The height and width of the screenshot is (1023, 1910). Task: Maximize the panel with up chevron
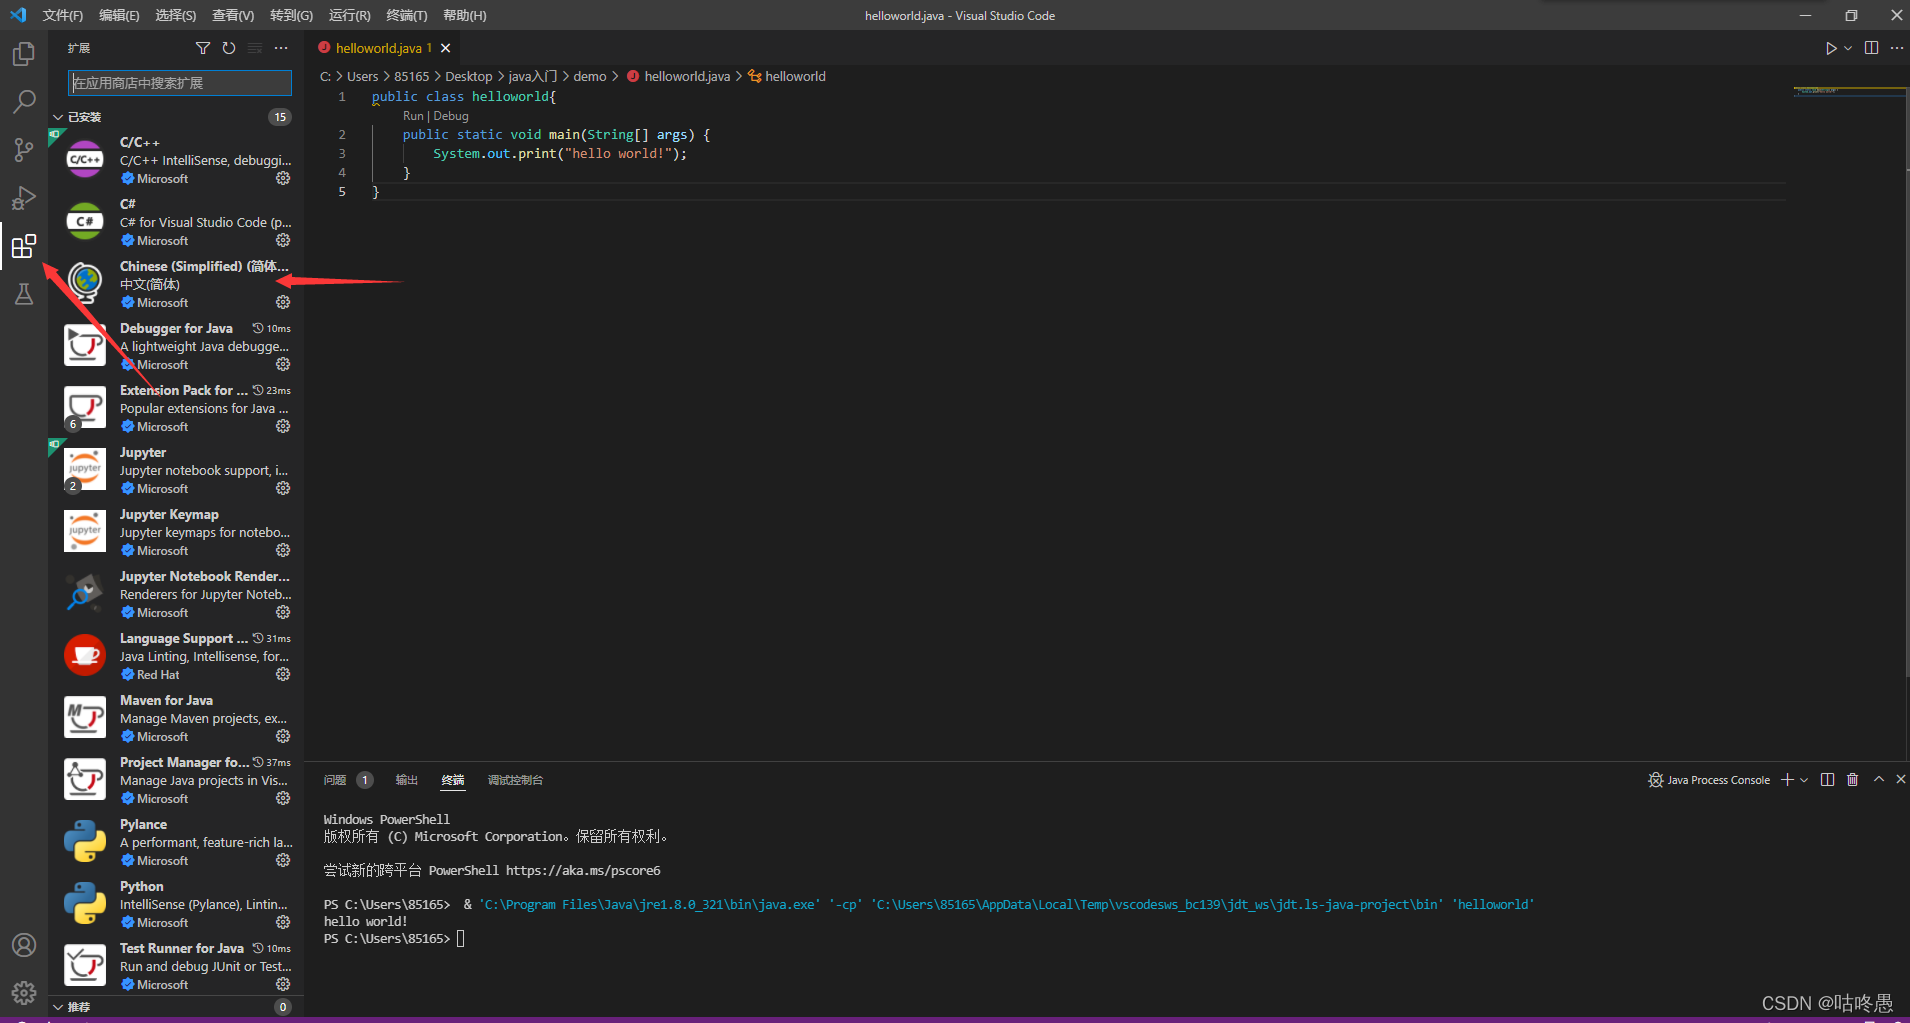pyautogui.click(x=1879, y=779)
